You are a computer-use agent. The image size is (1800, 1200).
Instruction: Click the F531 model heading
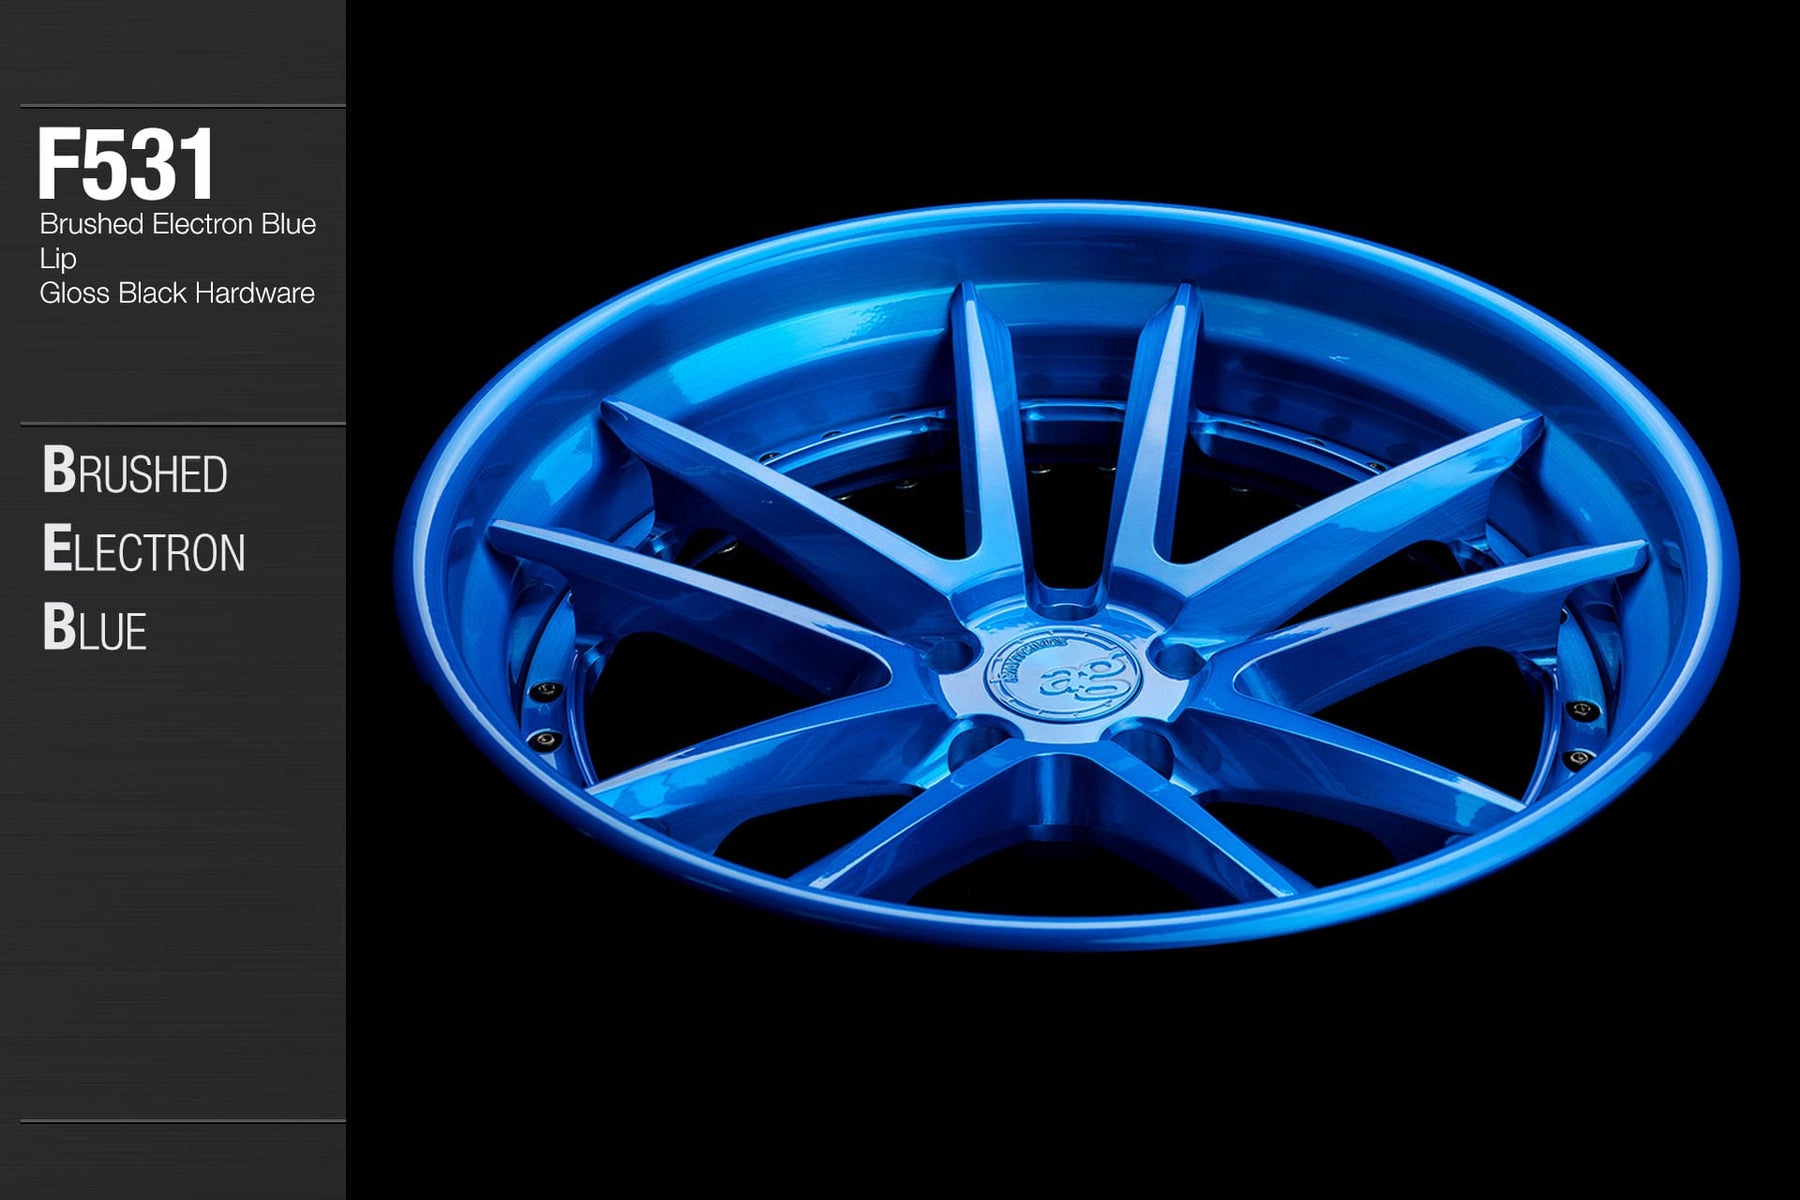click(126, 164)
